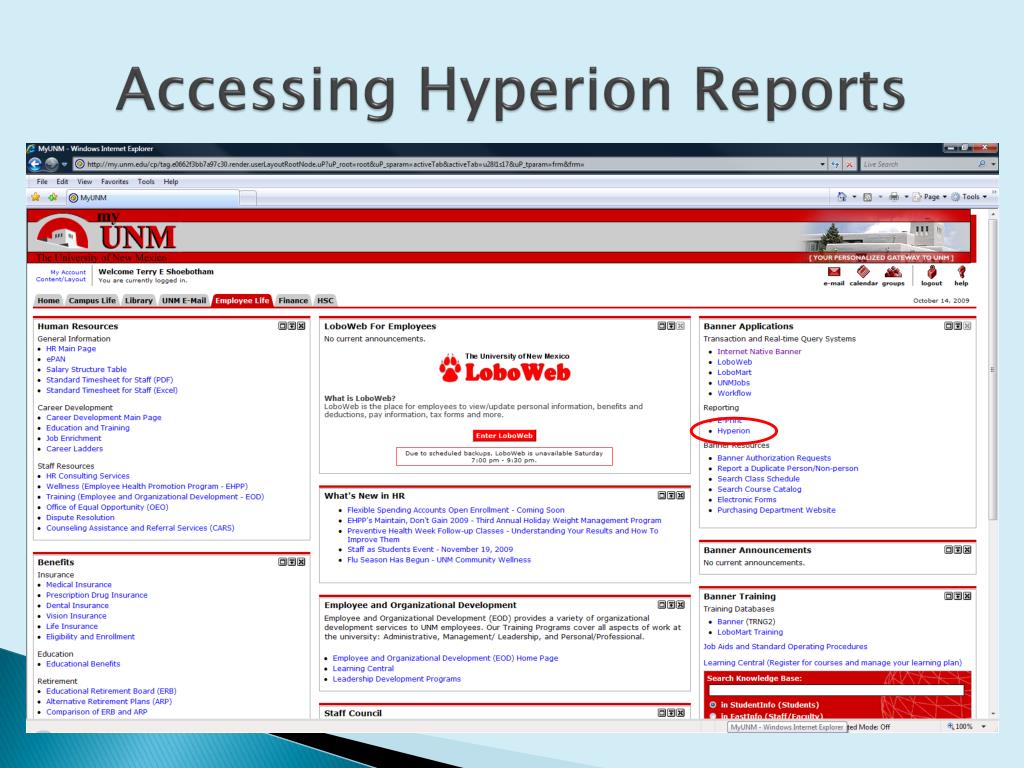Stop page loading with the red X icon
This screenshot has width=1024, height=768.
(849, 165)
